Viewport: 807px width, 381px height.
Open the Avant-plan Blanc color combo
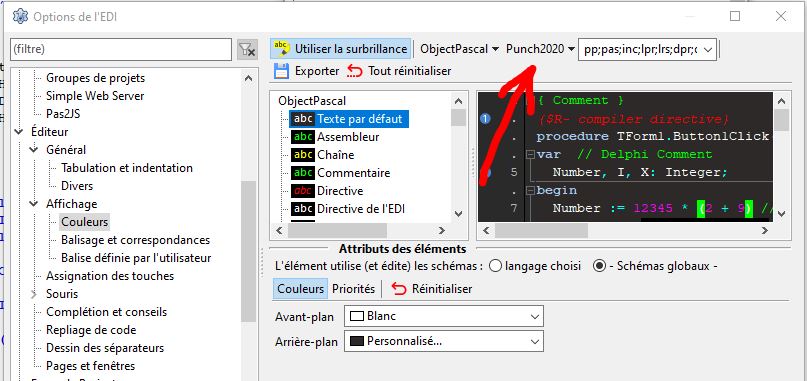[x=444, y=316]
